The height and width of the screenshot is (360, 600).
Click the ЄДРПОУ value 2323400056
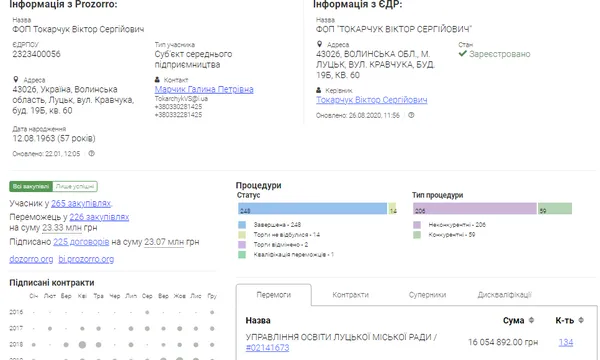pos(36,54)
